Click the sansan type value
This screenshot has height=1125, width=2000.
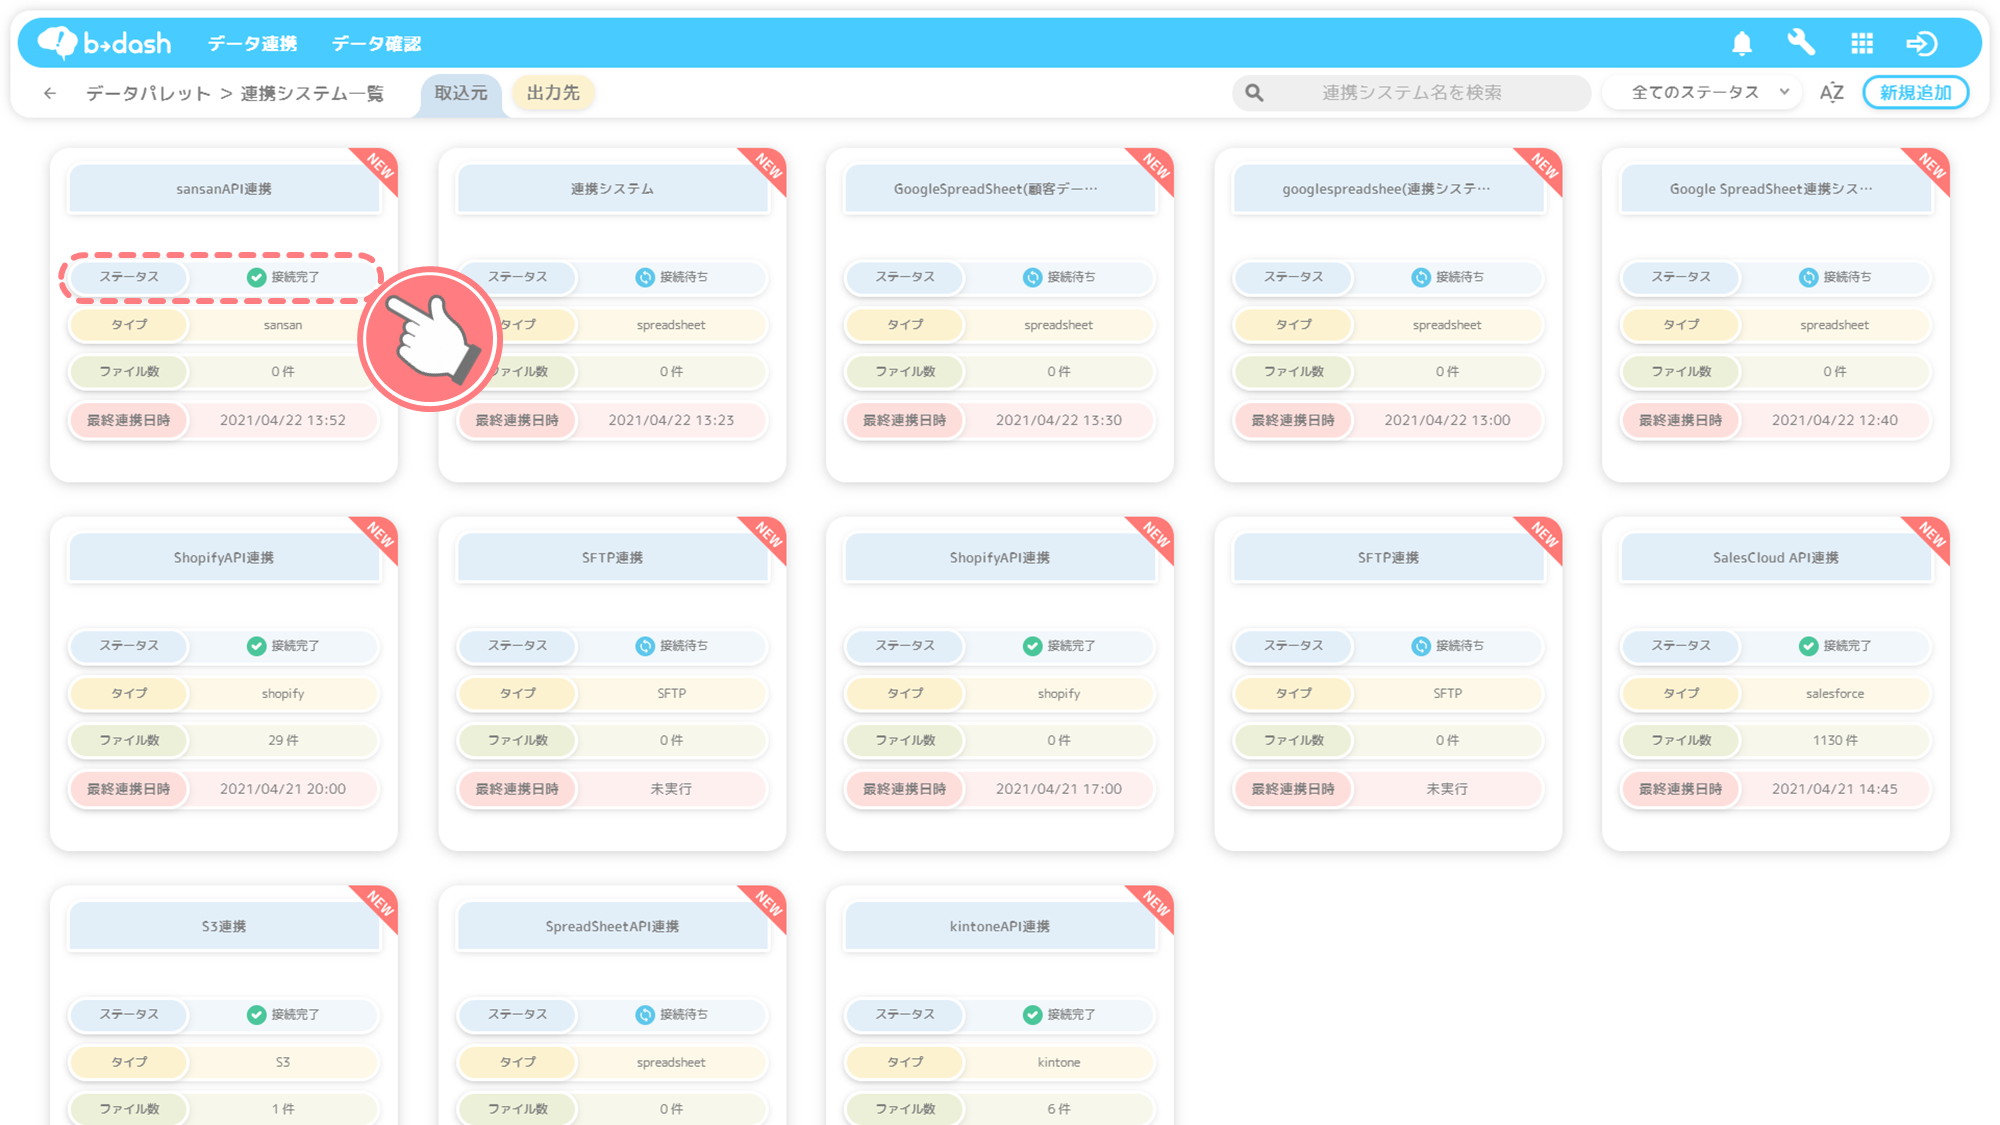(283, 325)
